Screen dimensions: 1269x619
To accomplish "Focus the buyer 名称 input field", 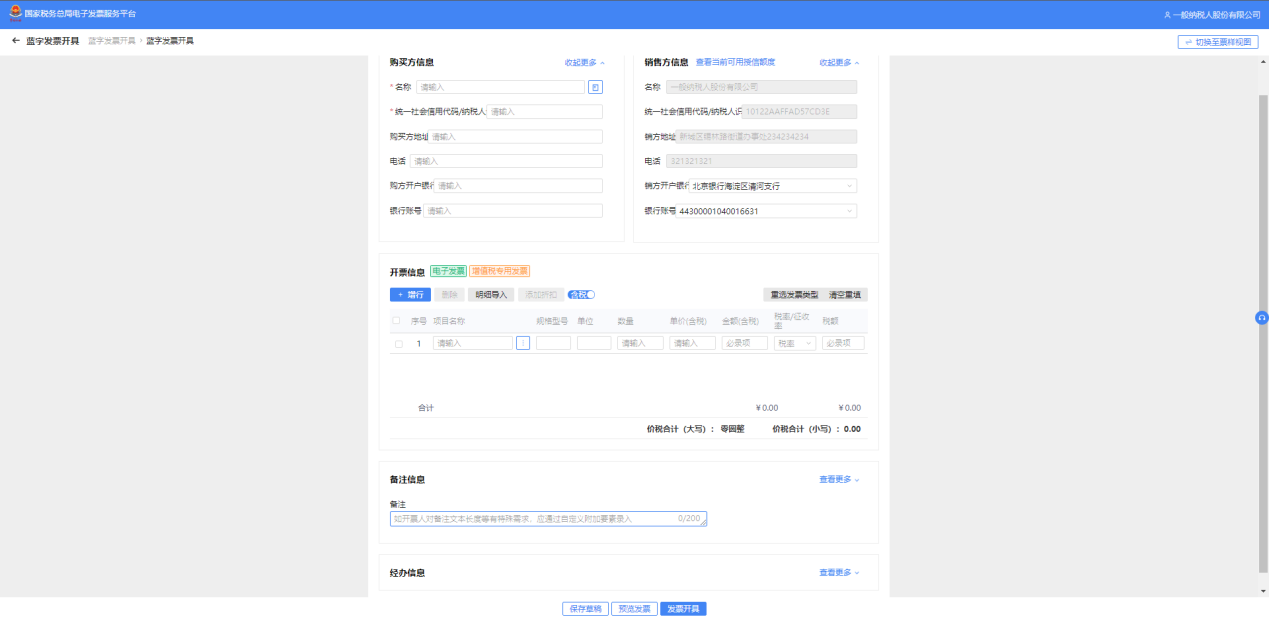I will [x=500, y=87].
